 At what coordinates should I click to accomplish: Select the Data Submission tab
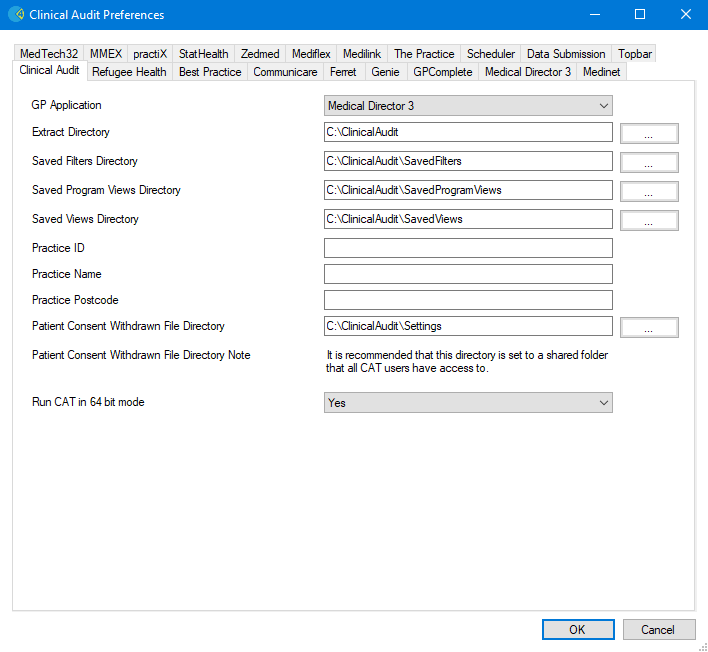[566, 54]
